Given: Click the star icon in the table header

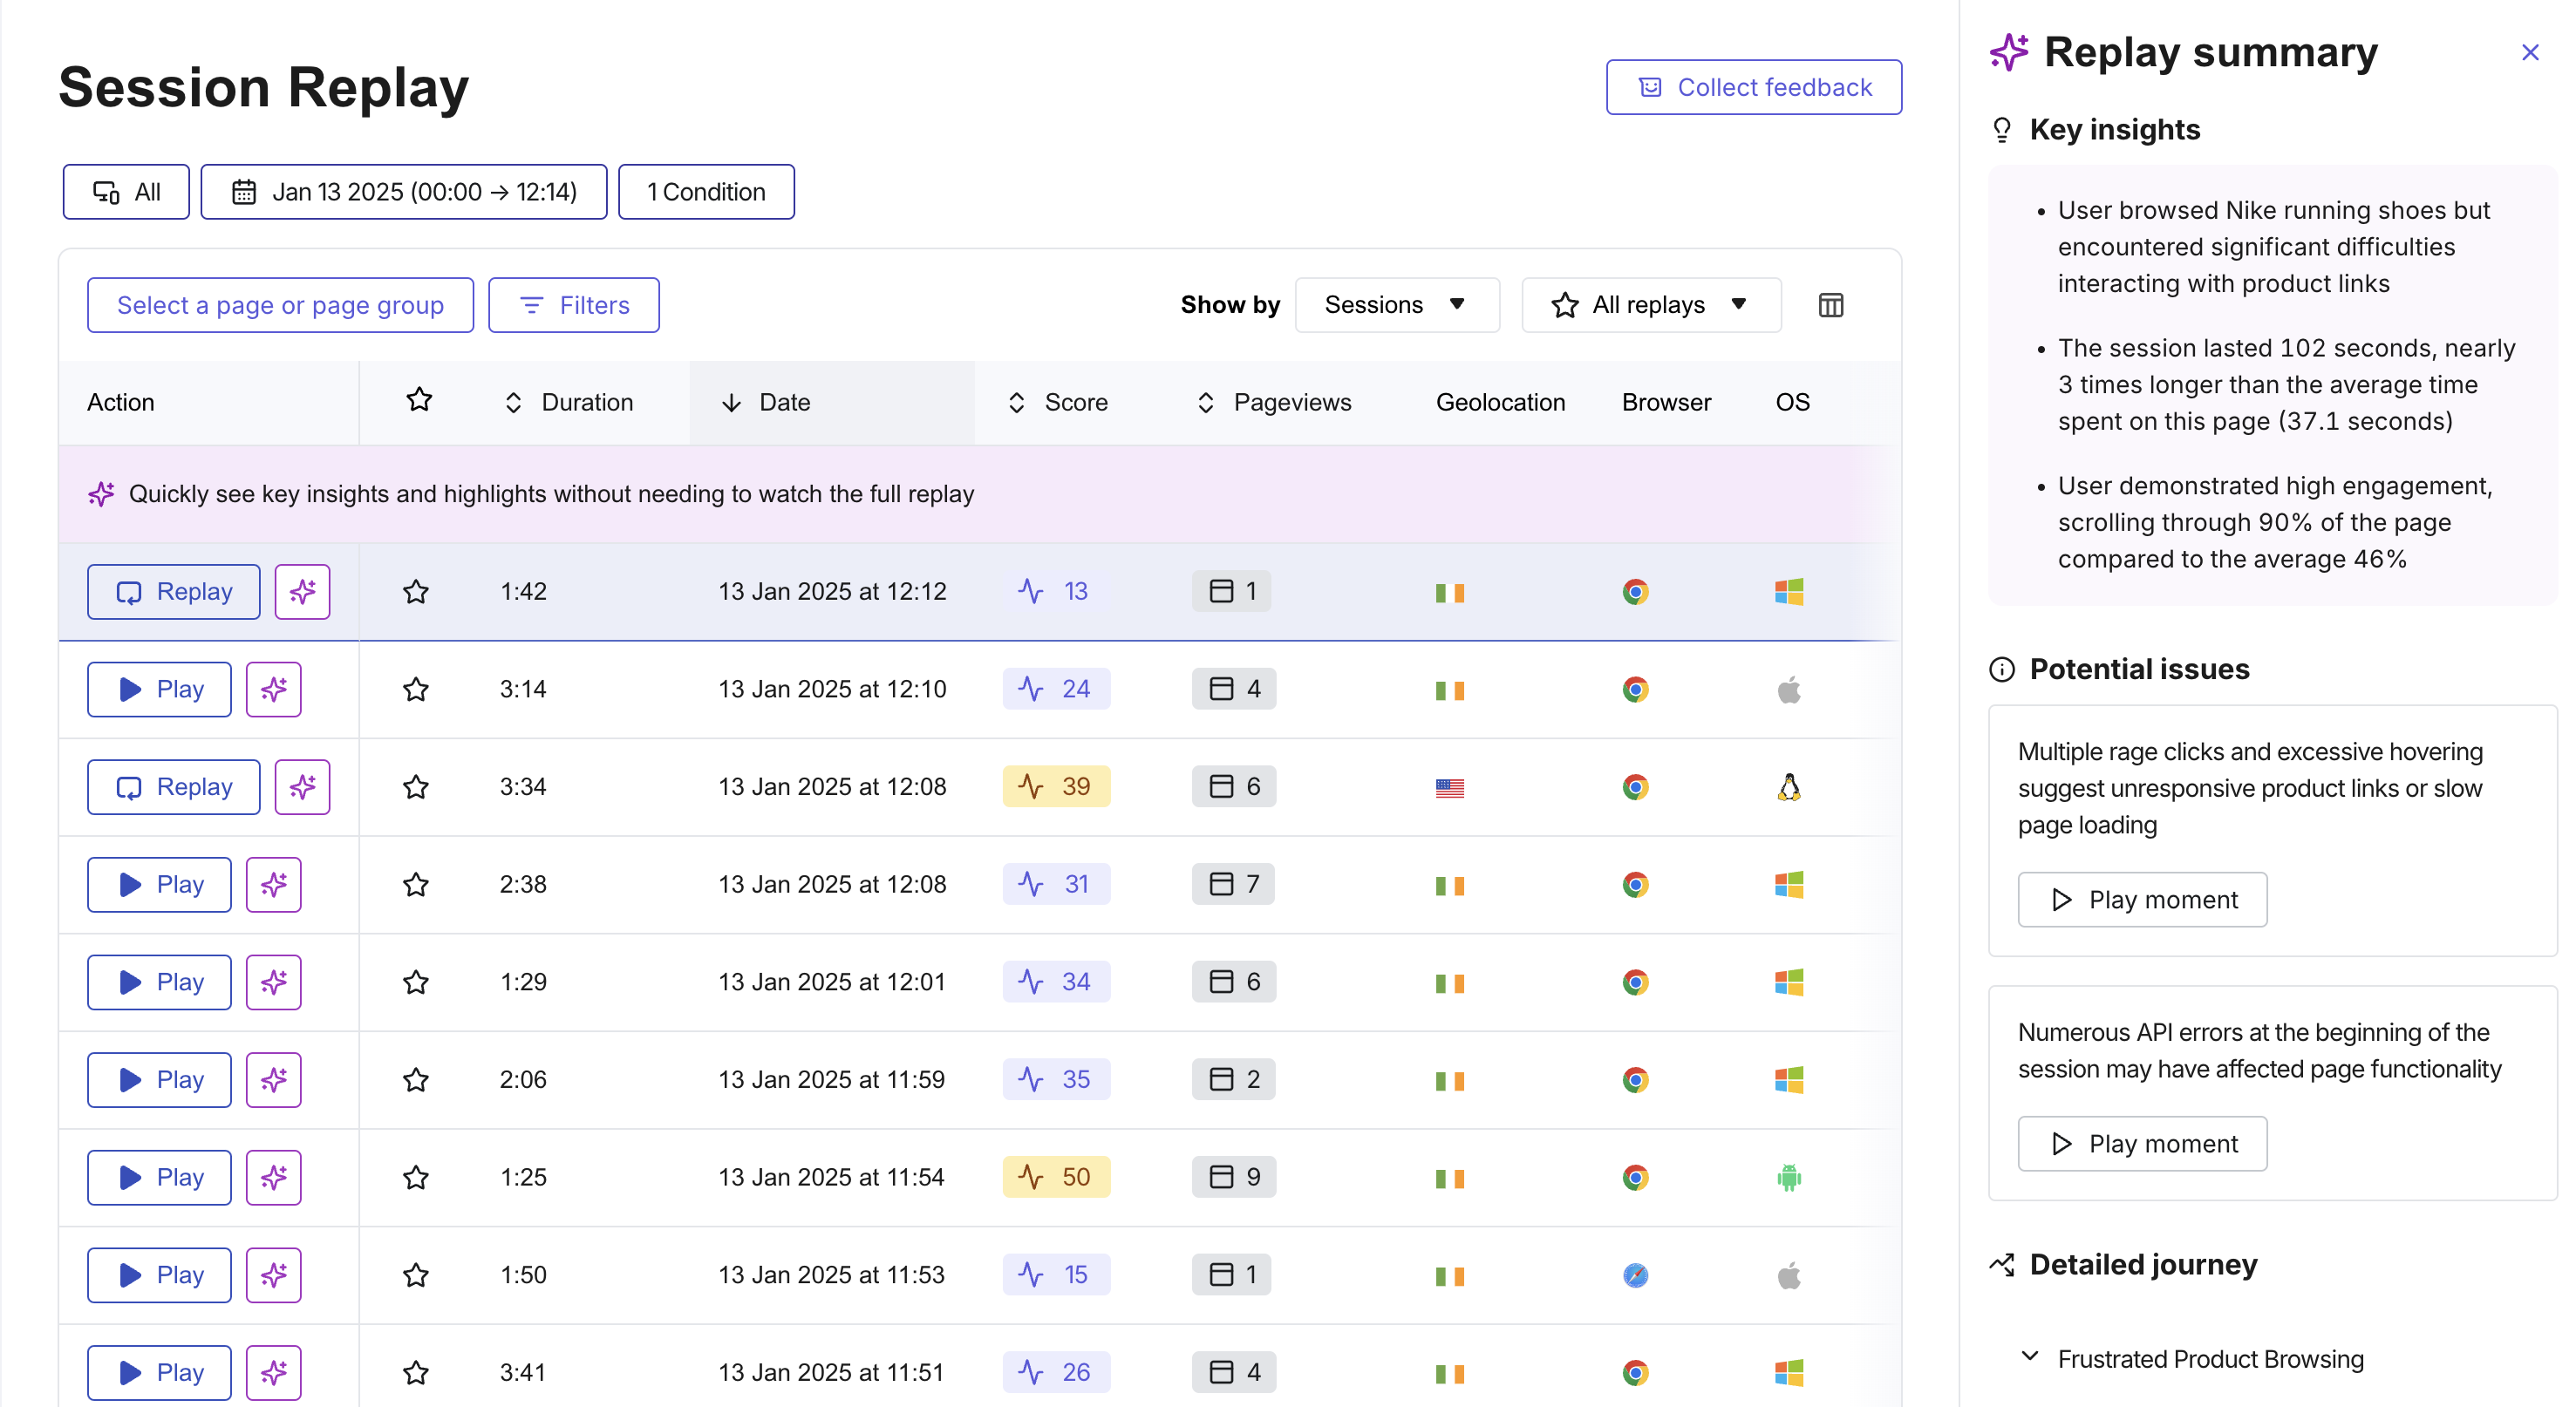Looking at the screenshot, I should tap(419, 400).
